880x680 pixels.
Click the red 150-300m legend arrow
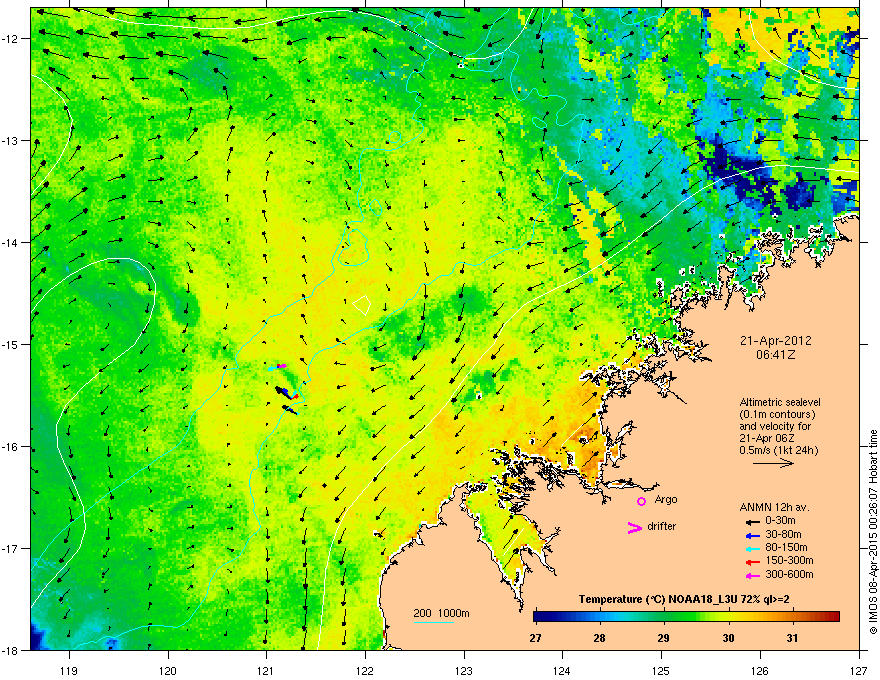(x=752, y=562)
